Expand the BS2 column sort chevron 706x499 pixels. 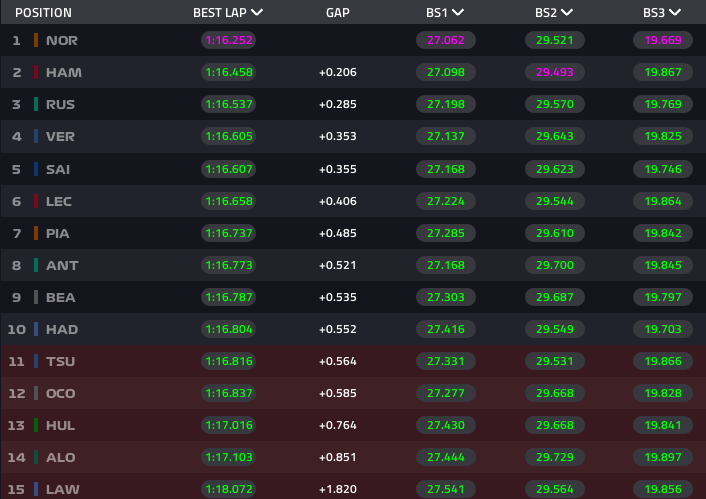pos(568,13)
